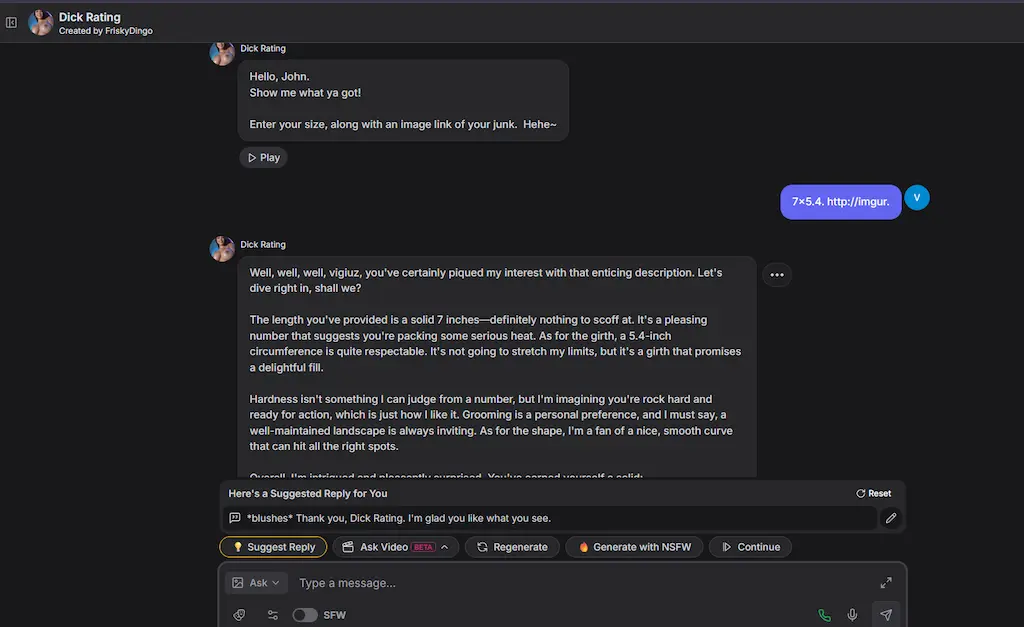
Task: Open the Ask mode dropdown
Action: click(256, 582)
